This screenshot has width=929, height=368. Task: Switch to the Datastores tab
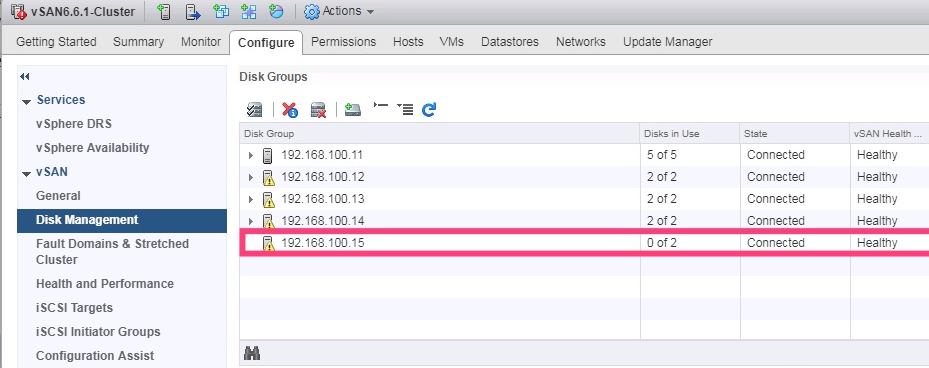pyautogui.click(x=510, y=42)
